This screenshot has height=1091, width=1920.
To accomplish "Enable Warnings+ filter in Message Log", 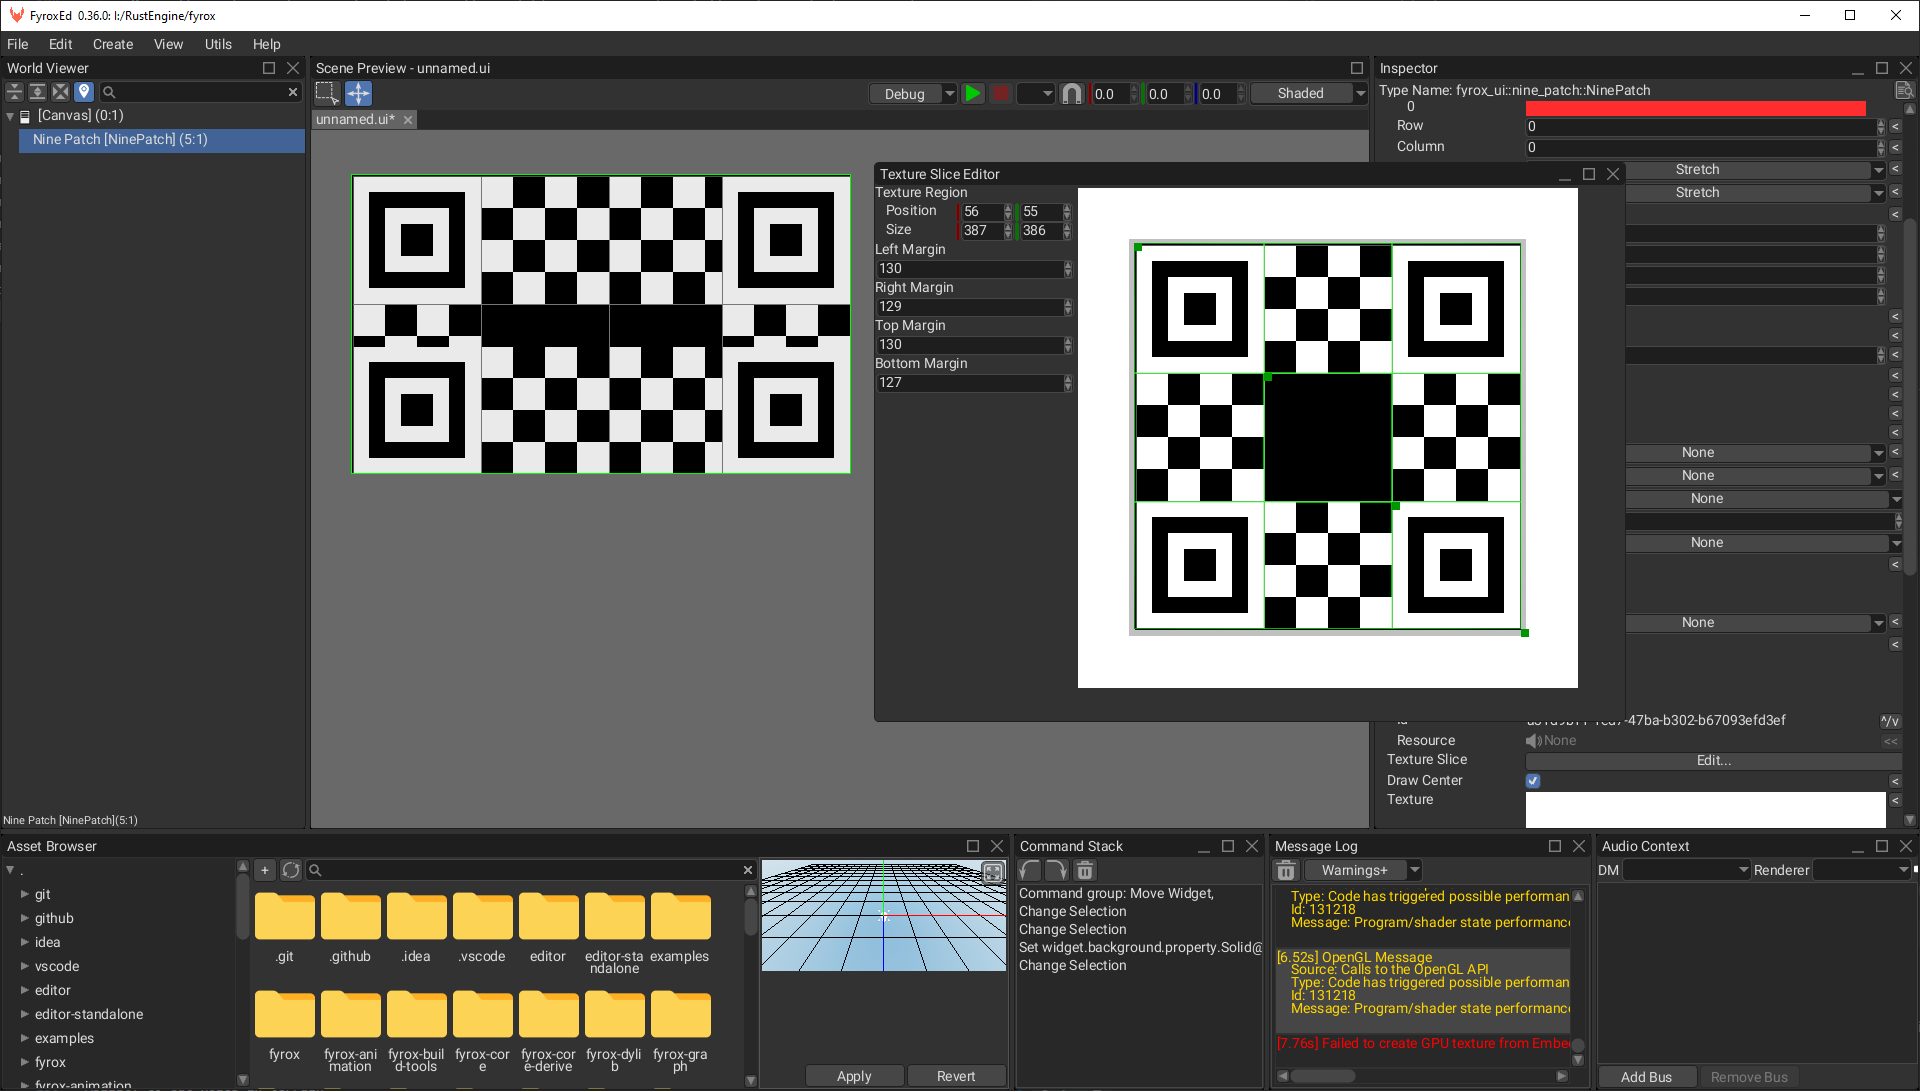I will [1360, 869].
